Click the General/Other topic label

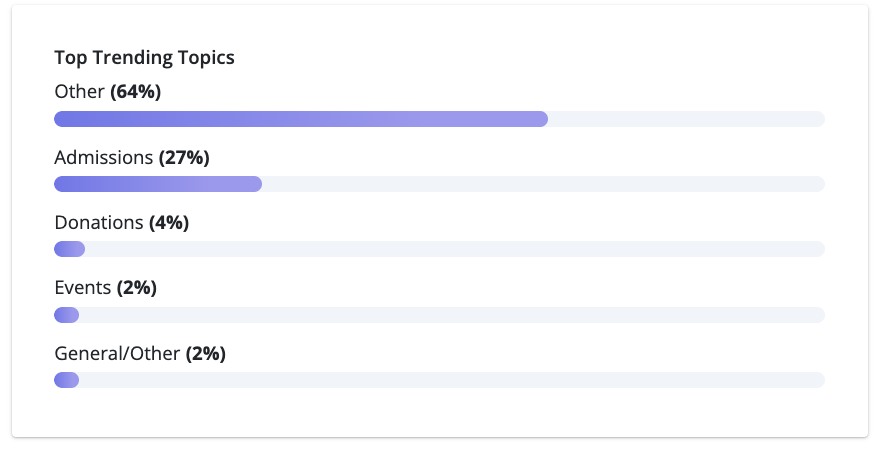pyautogui.click(x=117, y=353)
